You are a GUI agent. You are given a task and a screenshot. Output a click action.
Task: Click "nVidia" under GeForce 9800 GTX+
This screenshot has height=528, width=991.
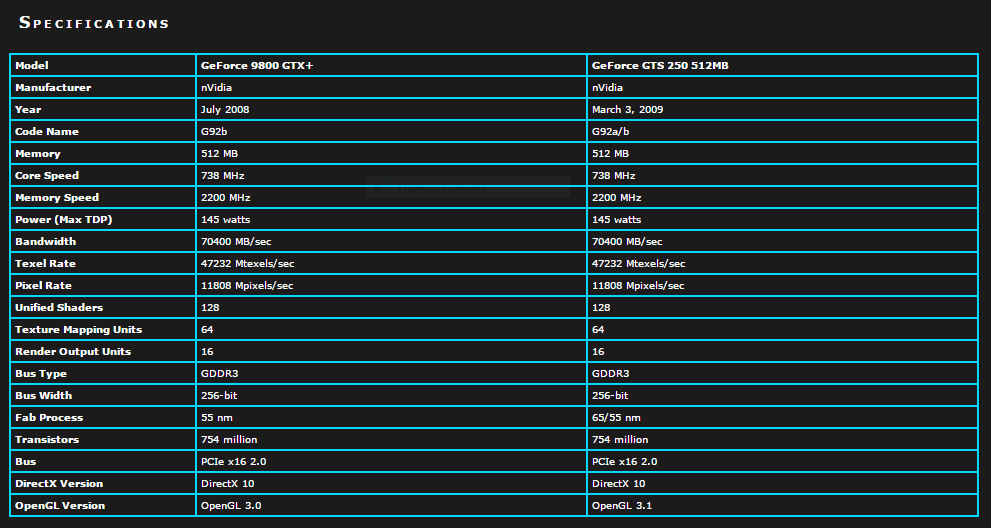216,87
